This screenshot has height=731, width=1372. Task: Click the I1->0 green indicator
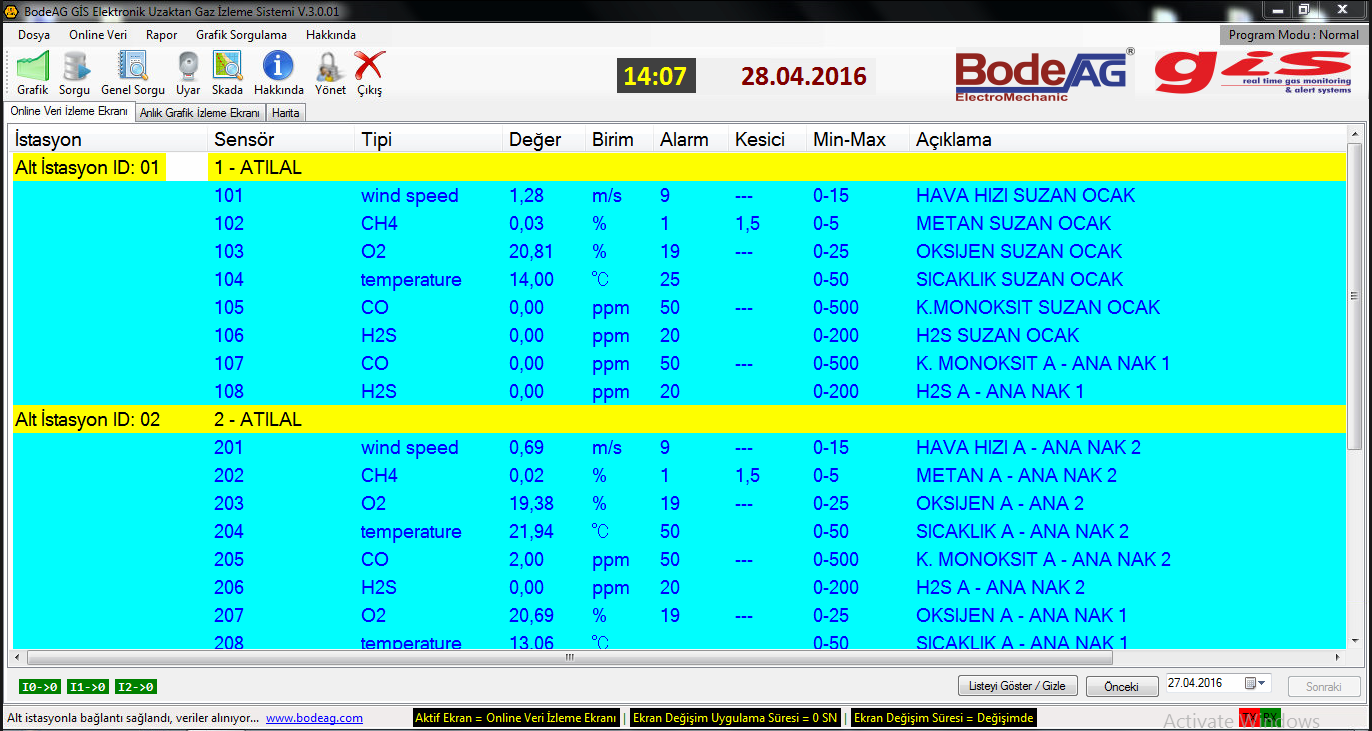coord(88,687)
